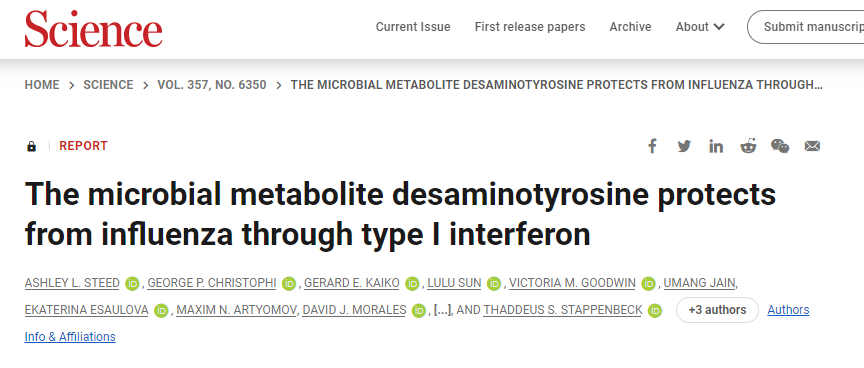Expand the +3 authors list

click(717, 310)
